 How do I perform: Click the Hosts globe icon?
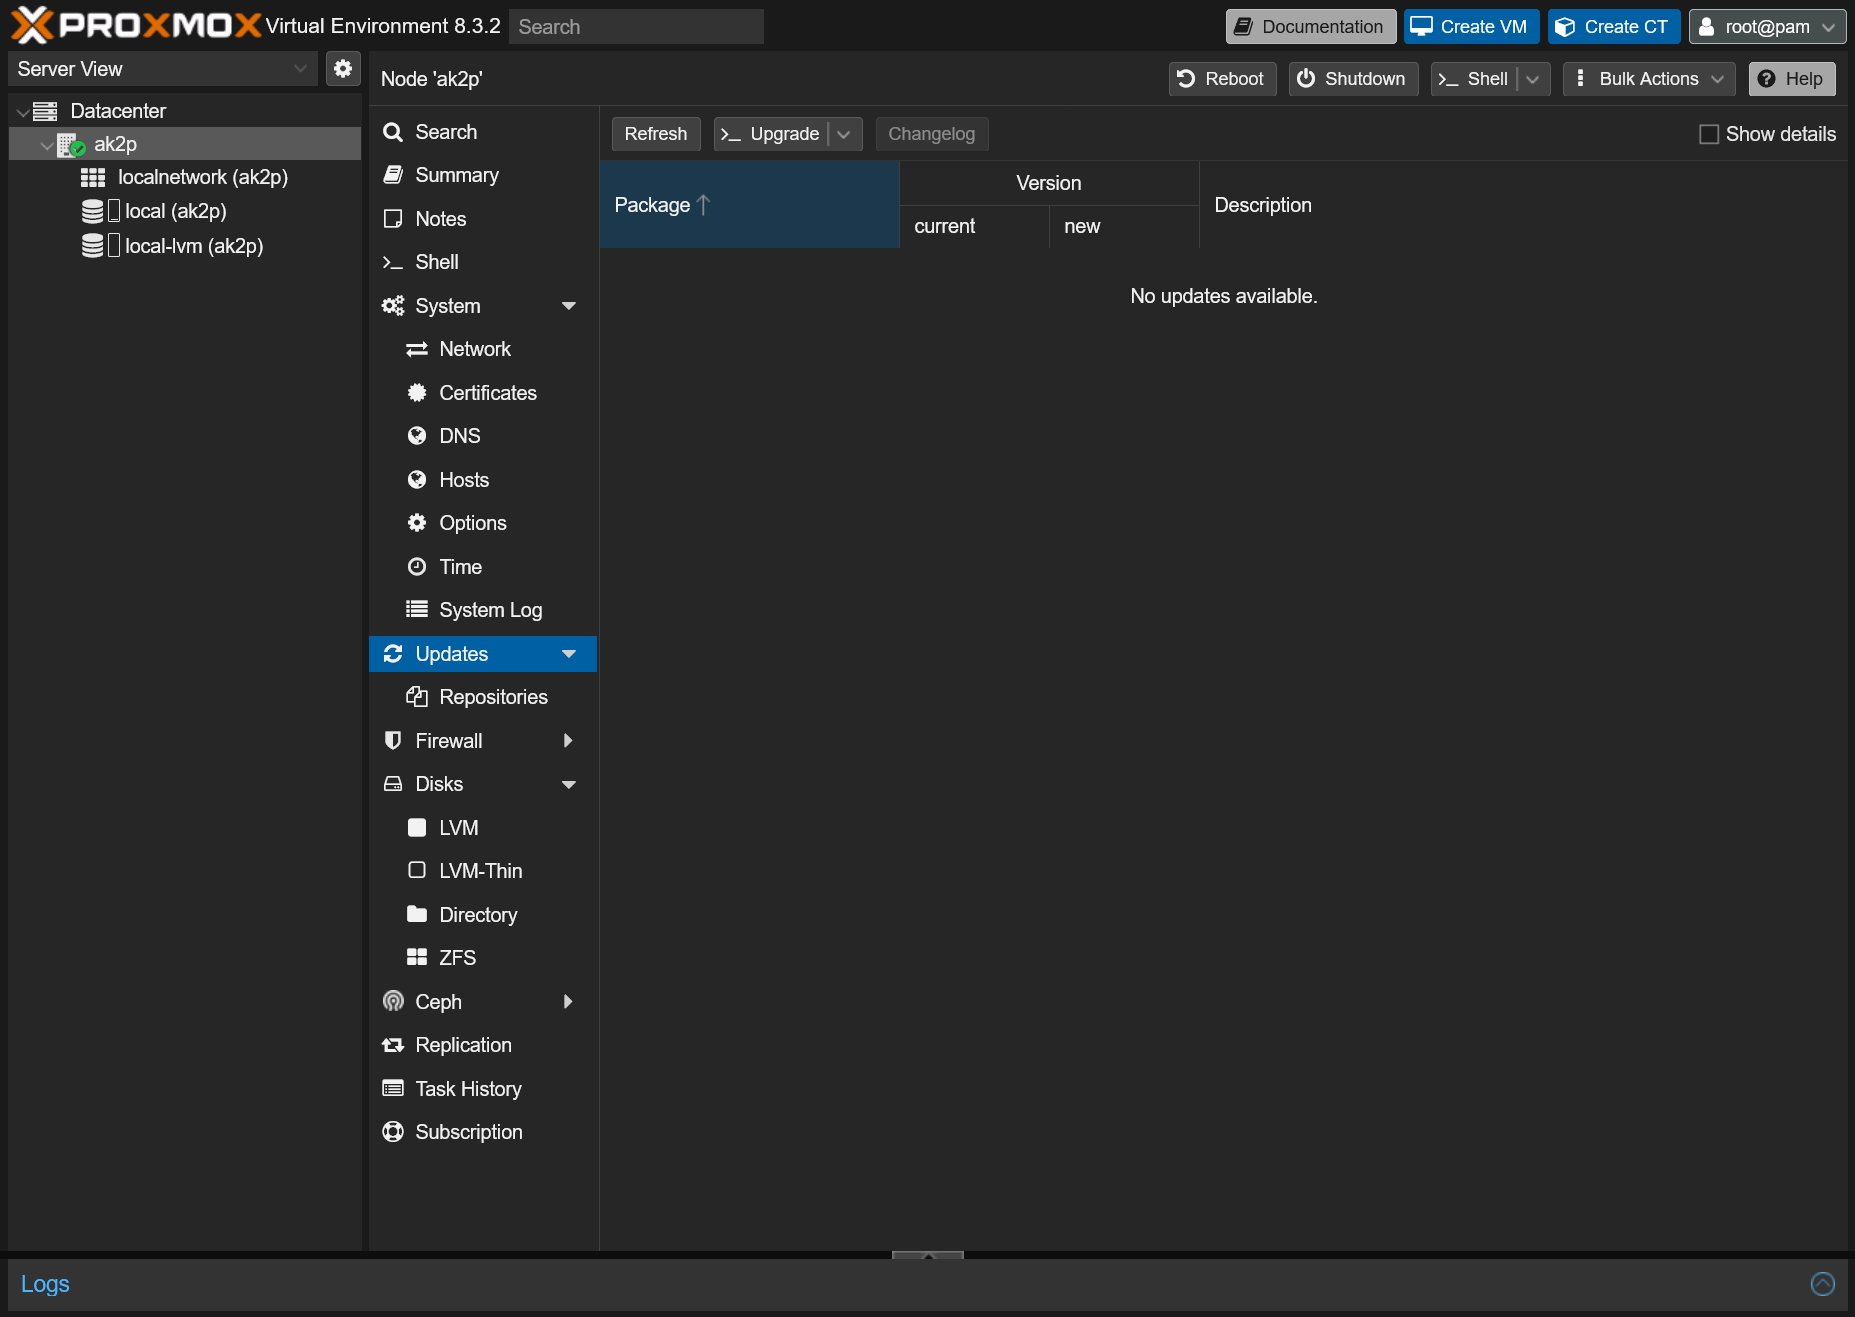417,480
